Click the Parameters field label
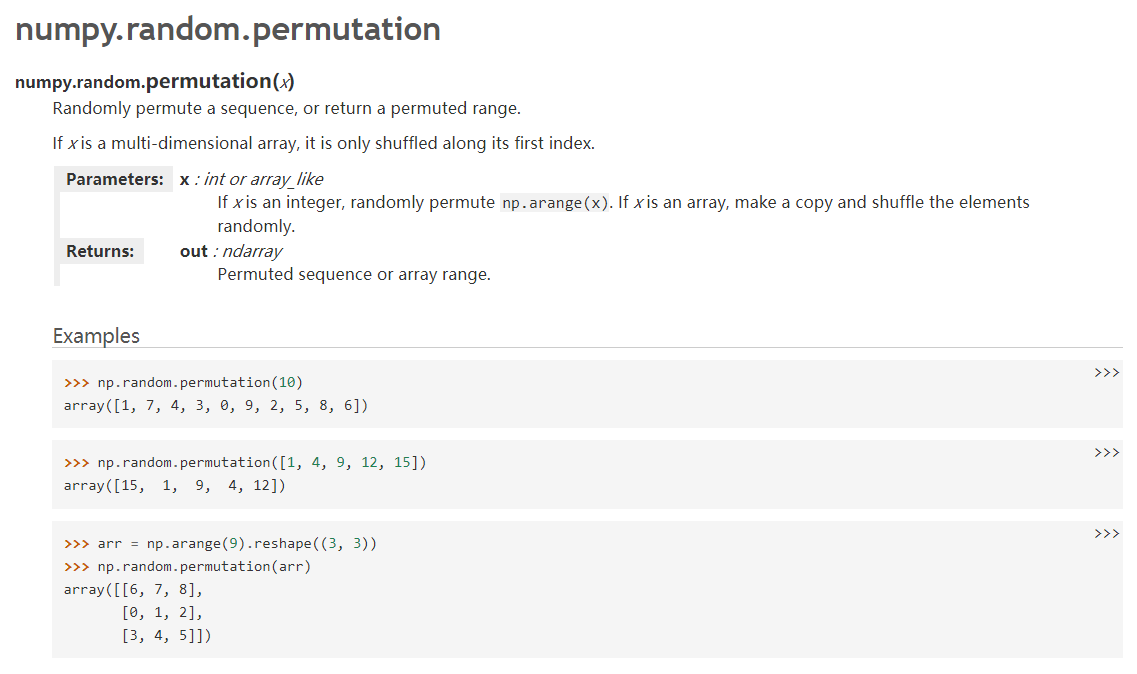Viewport: 1137px width, 674px height. 114,180
